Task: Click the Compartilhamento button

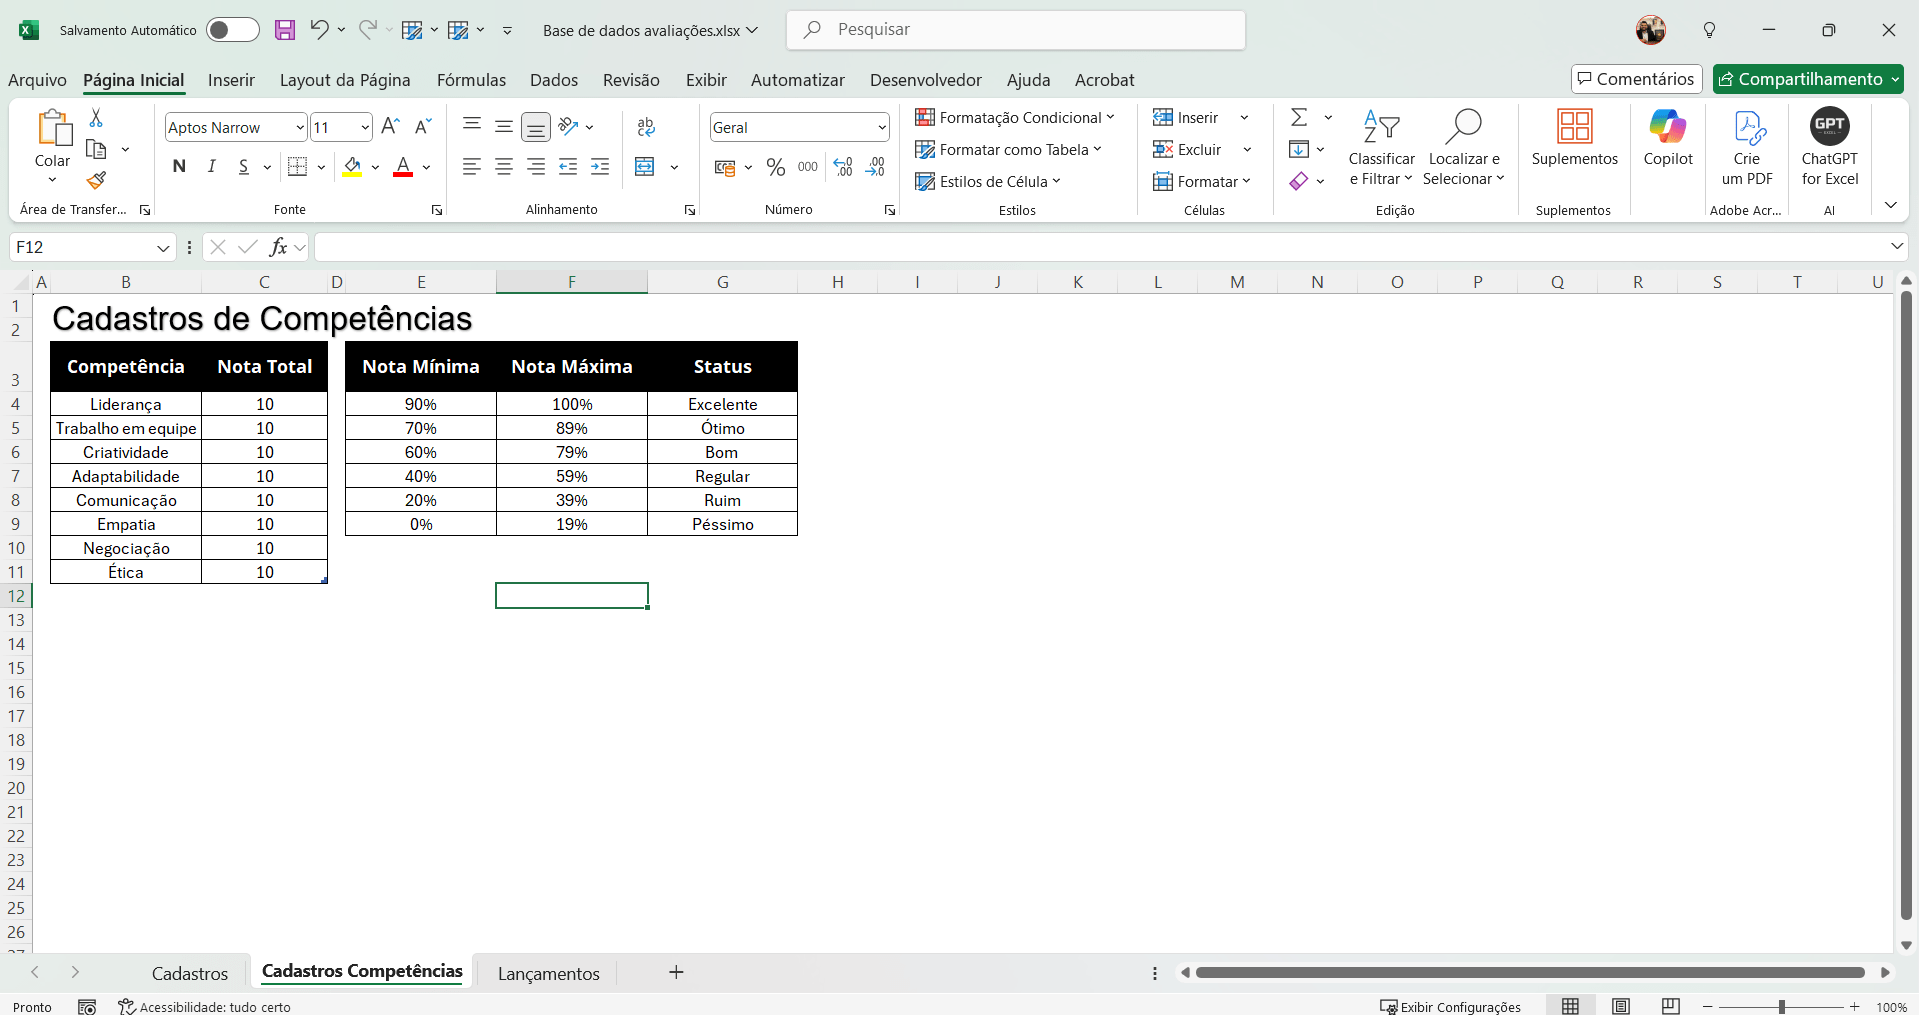Action: 1808,79
